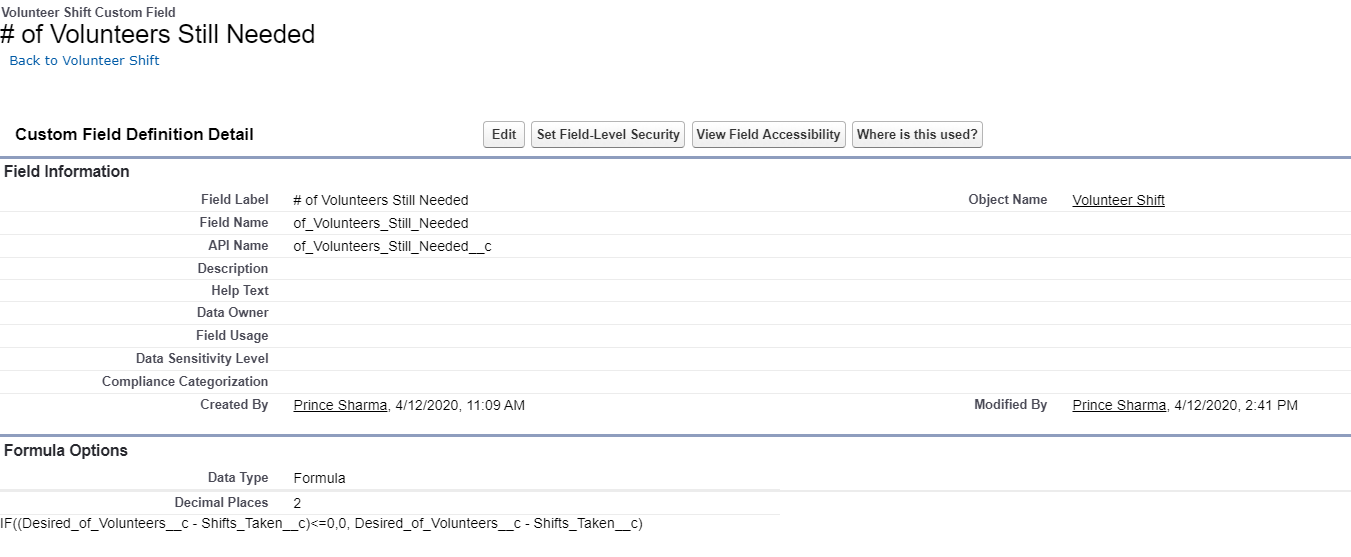
Task: Open Set Field-Level Security
Action: pos(608,135)
